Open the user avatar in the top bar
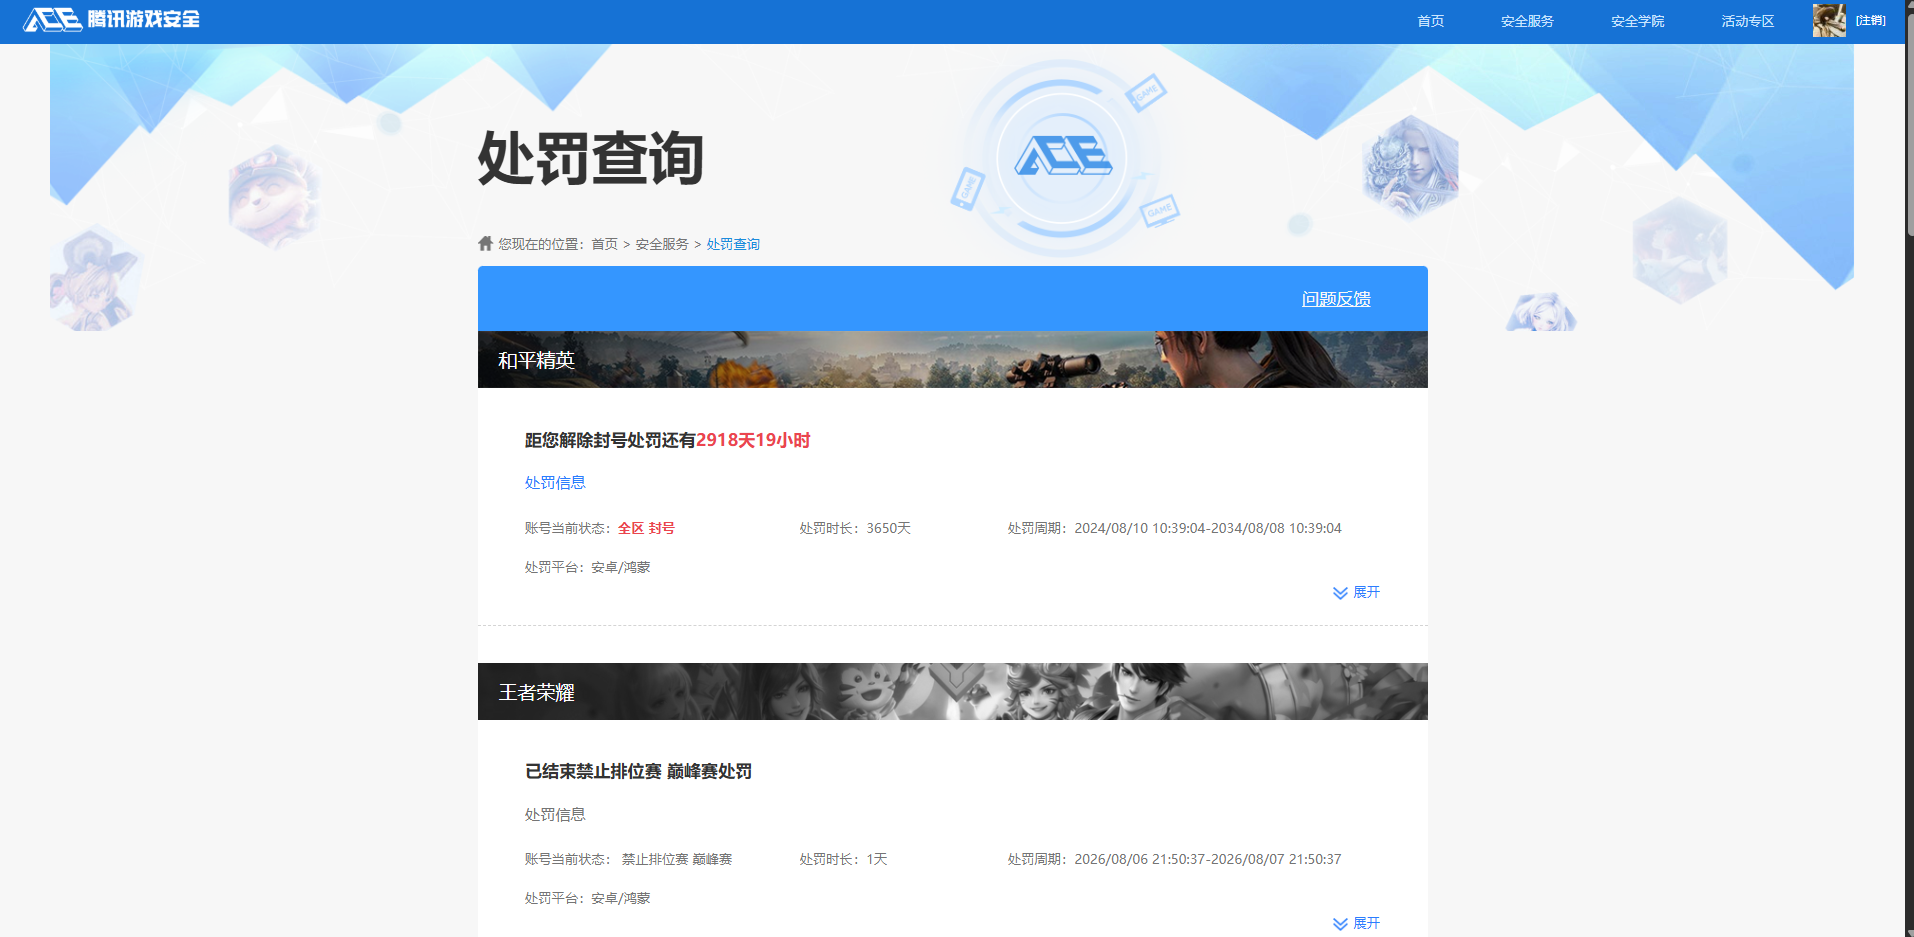This screenshot has height=937, width=1914. pyautogui.click(x=1829, y=21)
